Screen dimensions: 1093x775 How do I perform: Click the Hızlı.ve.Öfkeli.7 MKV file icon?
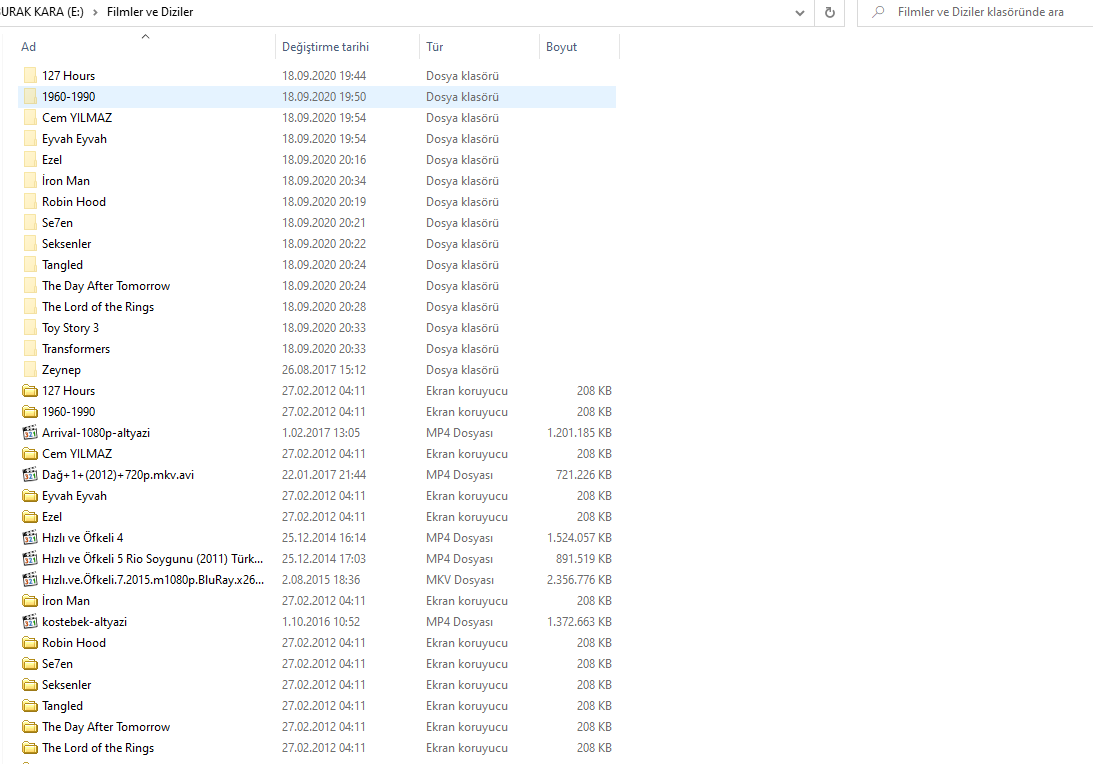pyautogui.click(x=29, y=580)
